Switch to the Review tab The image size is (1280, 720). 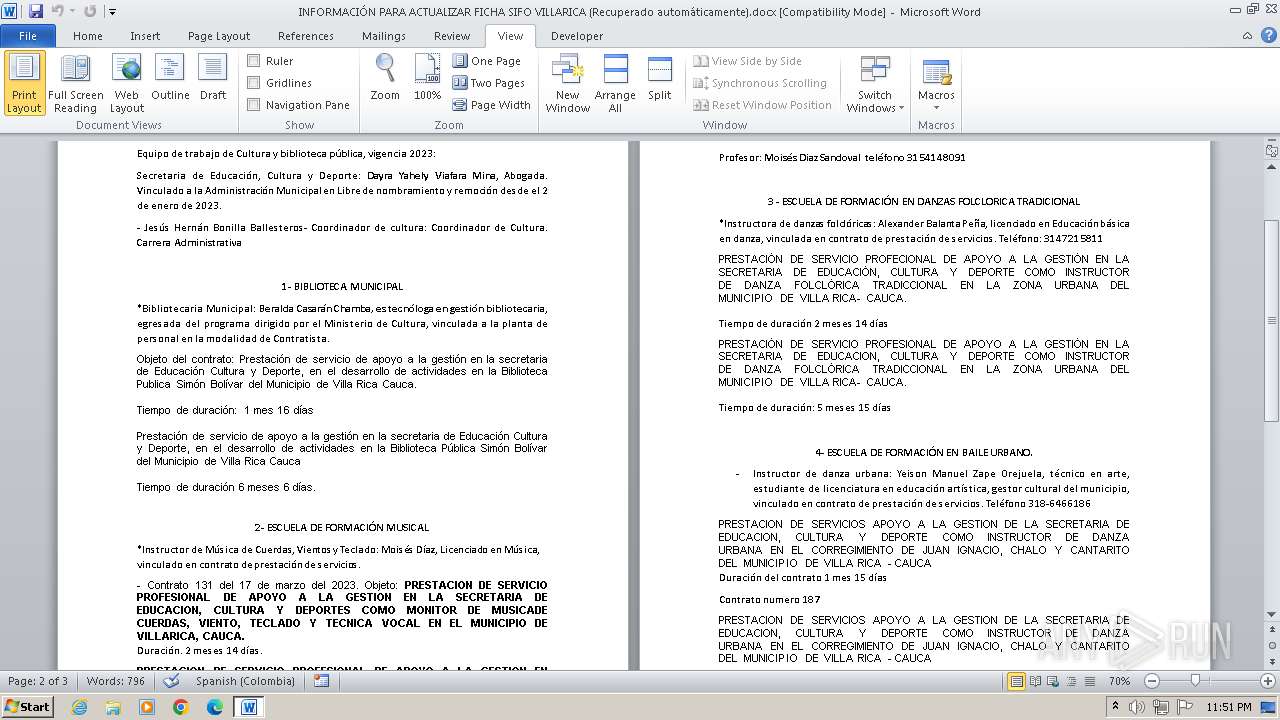click(x=452, y=36)
